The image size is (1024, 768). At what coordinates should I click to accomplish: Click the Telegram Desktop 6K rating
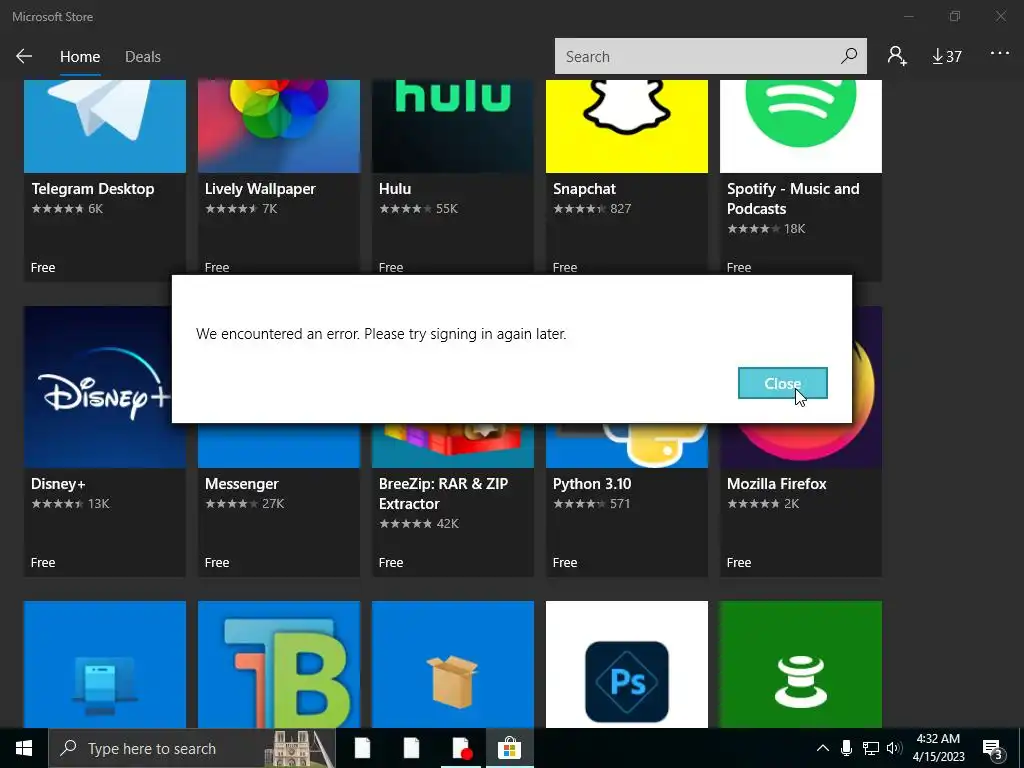(67, 209)
